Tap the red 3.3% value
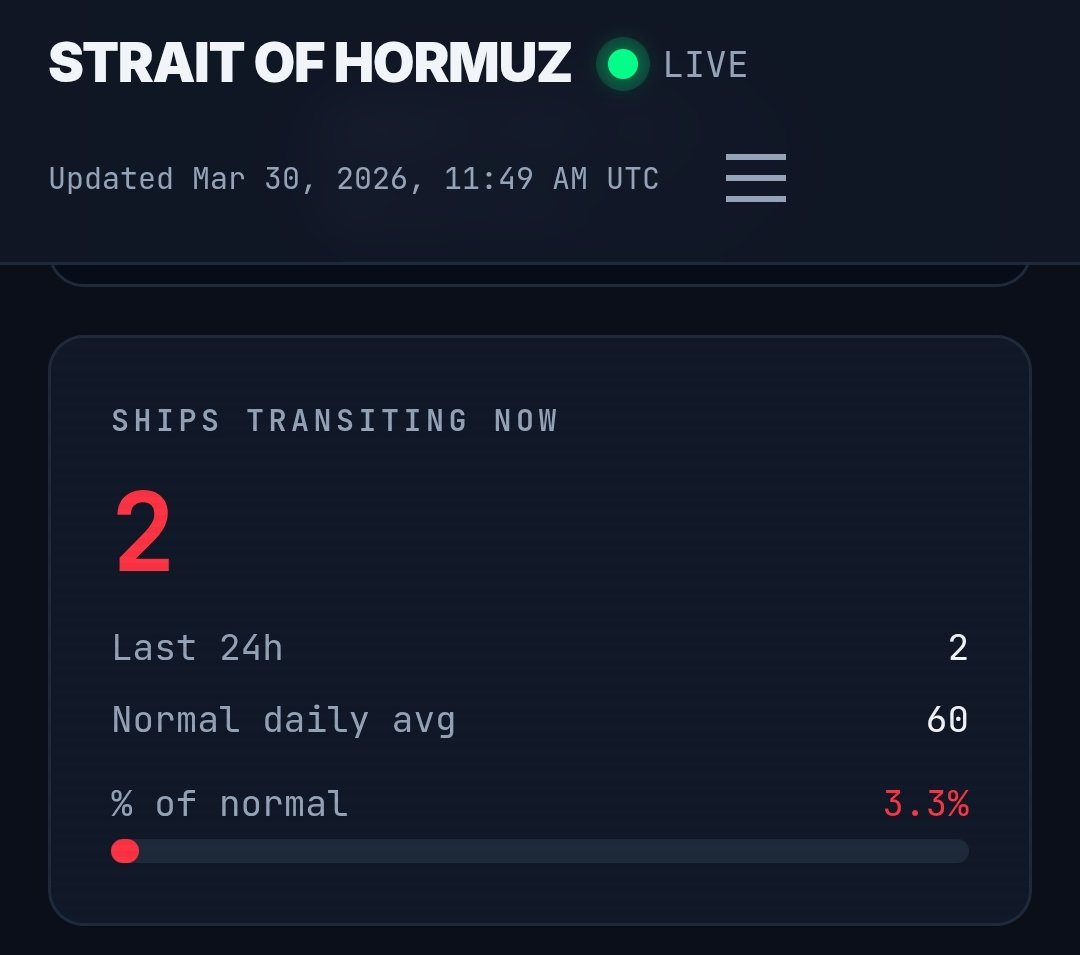The image size is (1080, 955). [925, 804]
